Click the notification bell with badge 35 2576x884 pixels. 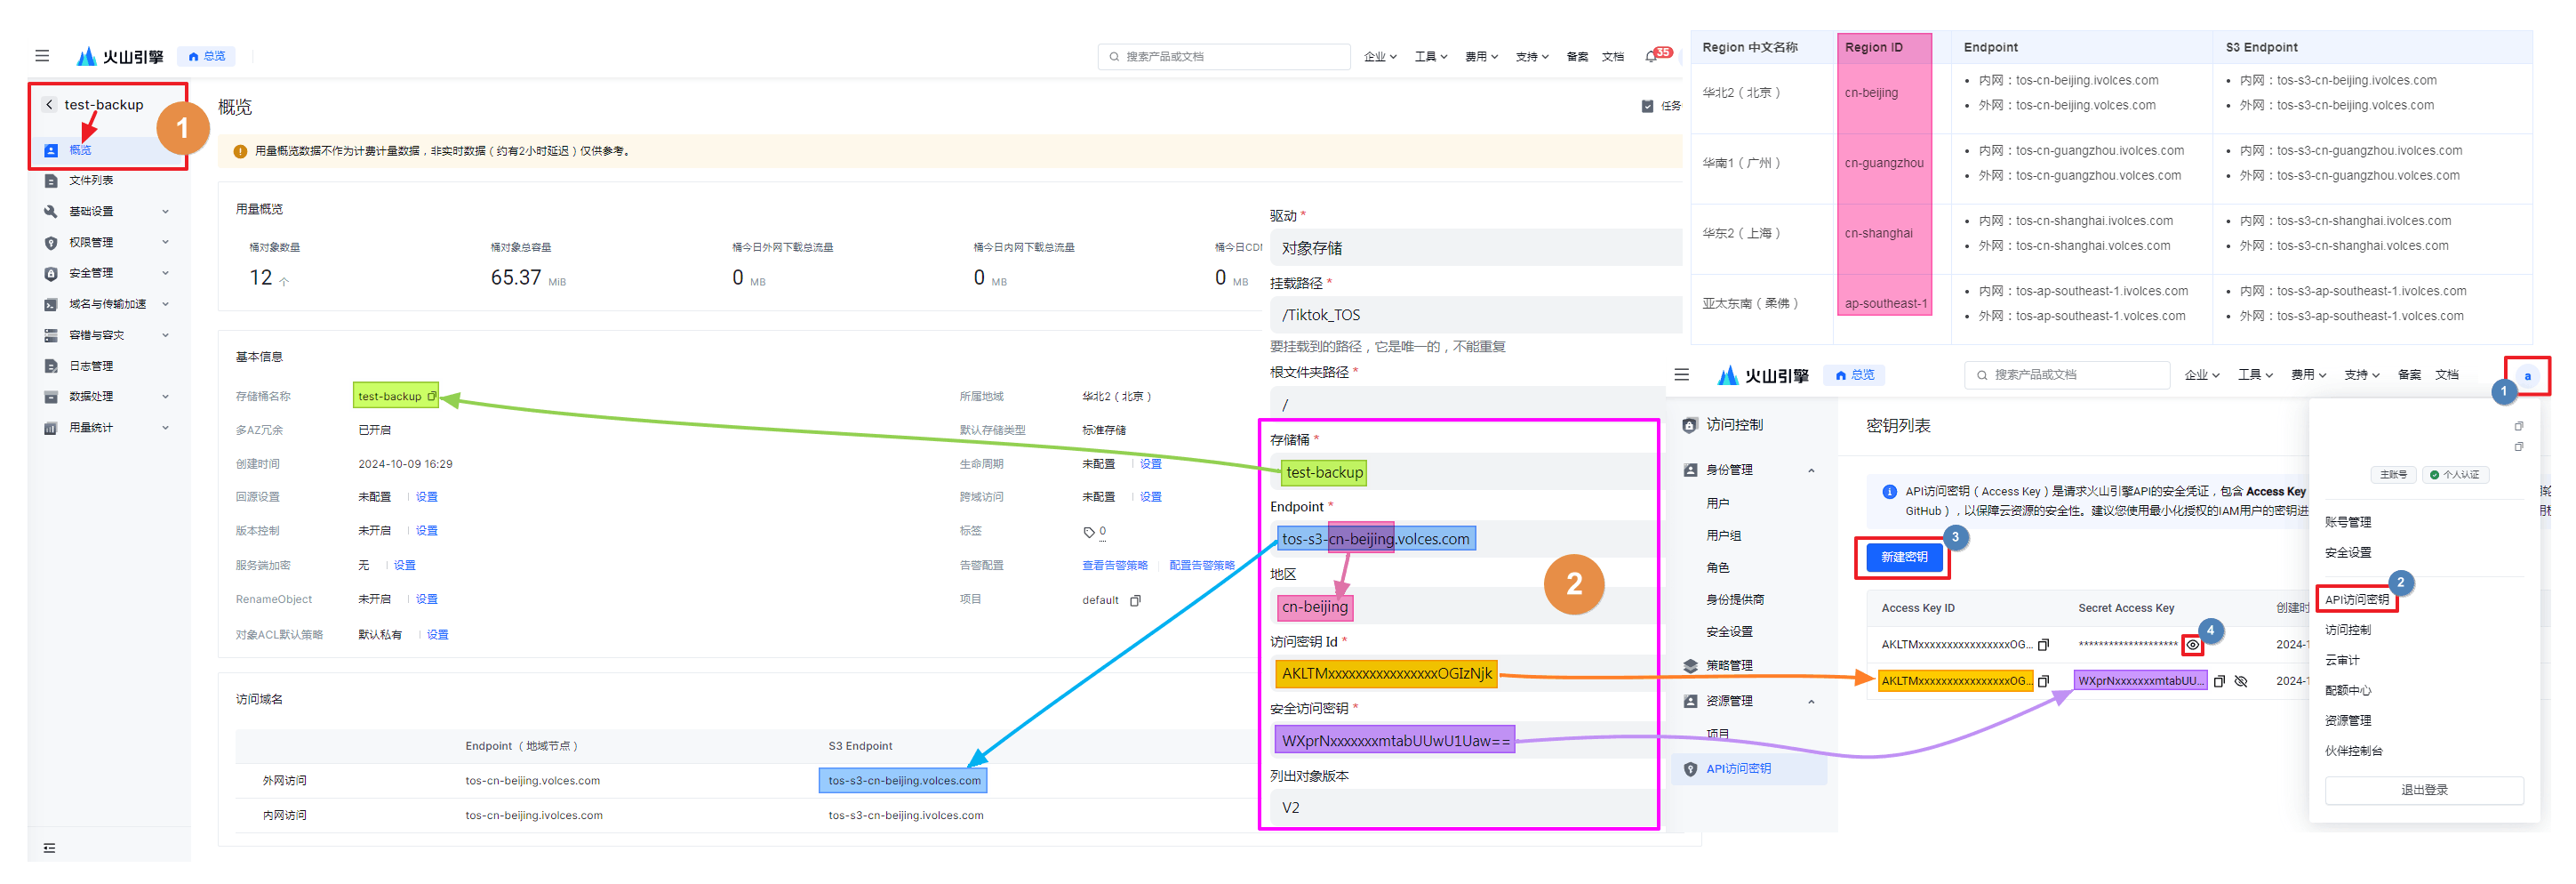pyautogui.click(x=1651, y=57)
